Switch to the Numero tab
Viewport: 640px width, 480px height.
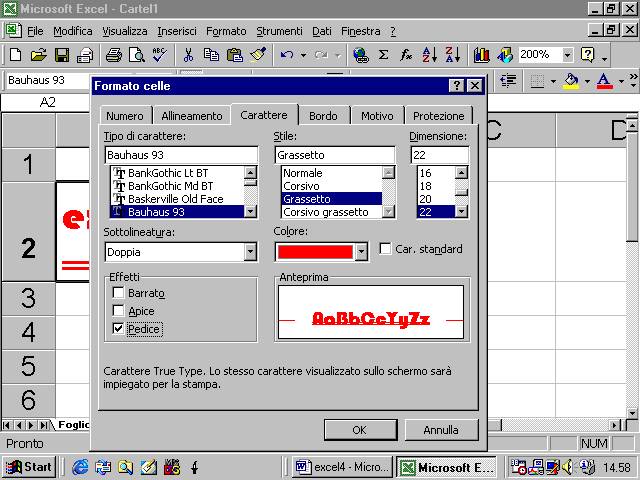coord(125,116)
